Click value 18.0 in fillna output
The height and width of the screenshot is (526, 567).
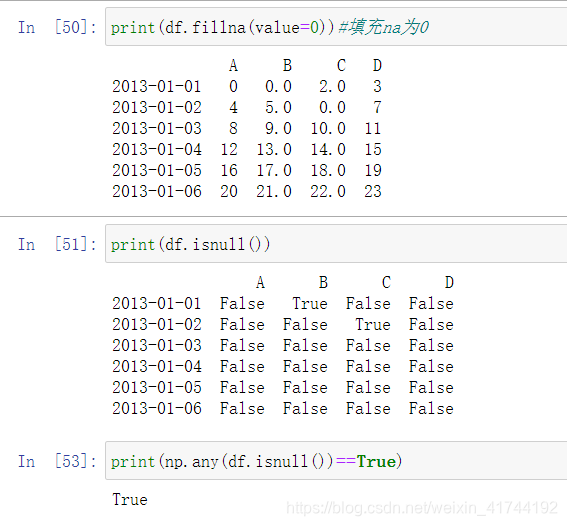pyautogui.click(x=328, y=170)
